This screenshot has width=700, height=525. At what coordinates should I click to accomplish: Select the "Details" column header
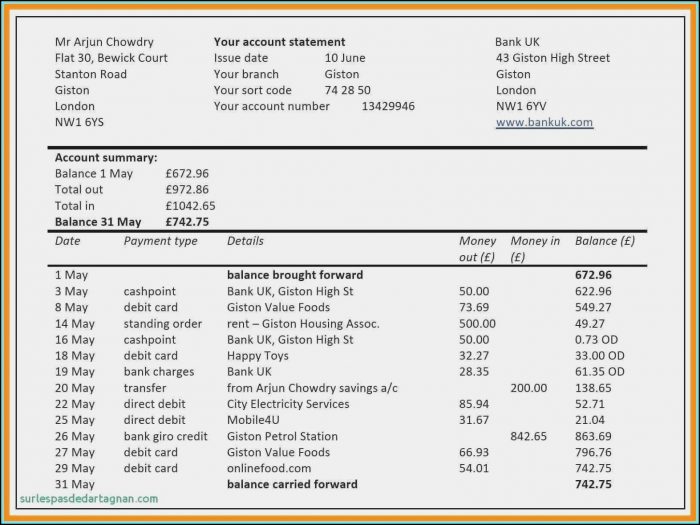pyautogui.click(x=245, y=241)
